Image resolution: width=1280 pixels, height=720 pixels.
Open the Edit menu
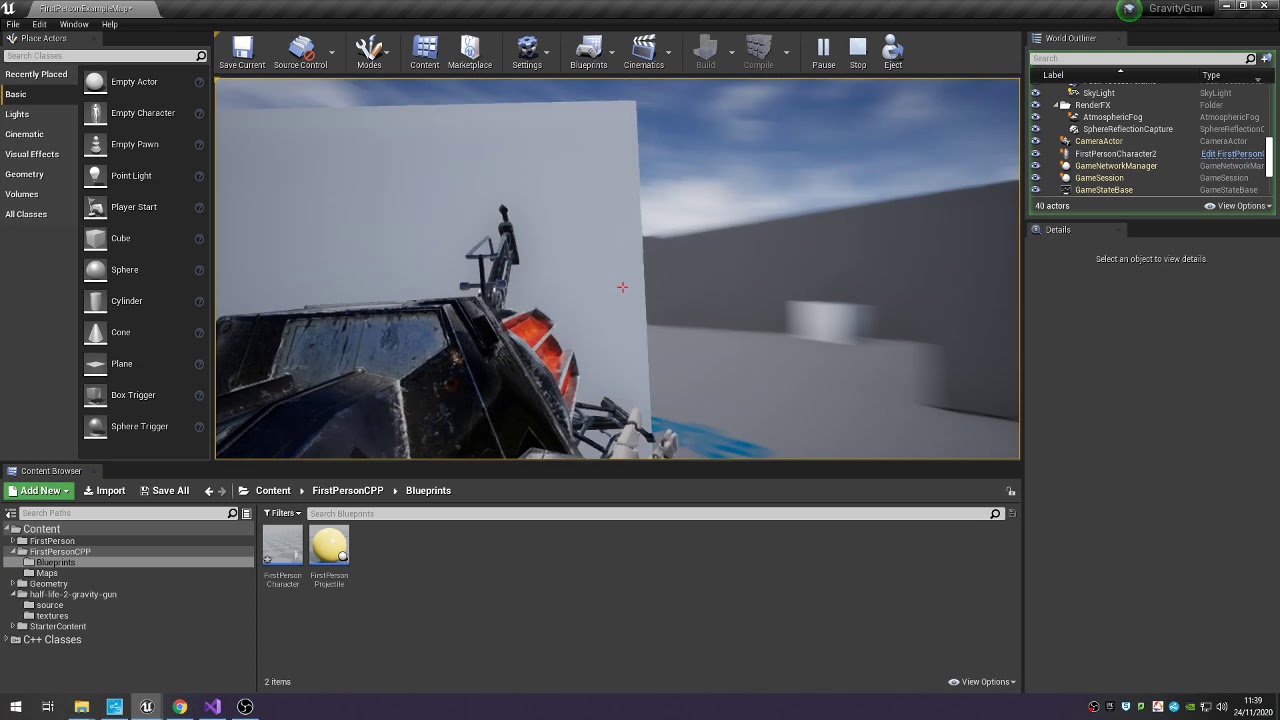pyautogui.click(x=39, y=24)
